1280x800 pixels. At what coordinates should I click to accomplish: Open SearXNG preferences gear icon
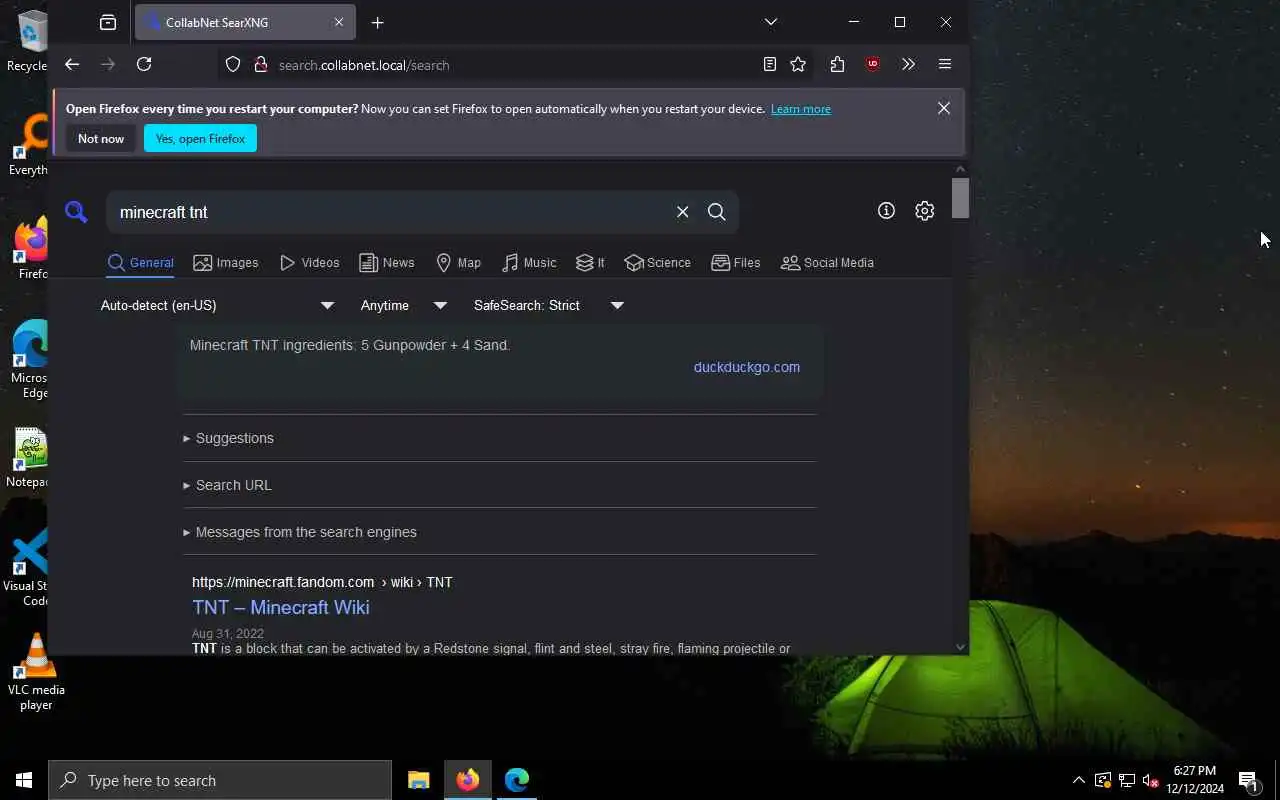click(924, 210)
